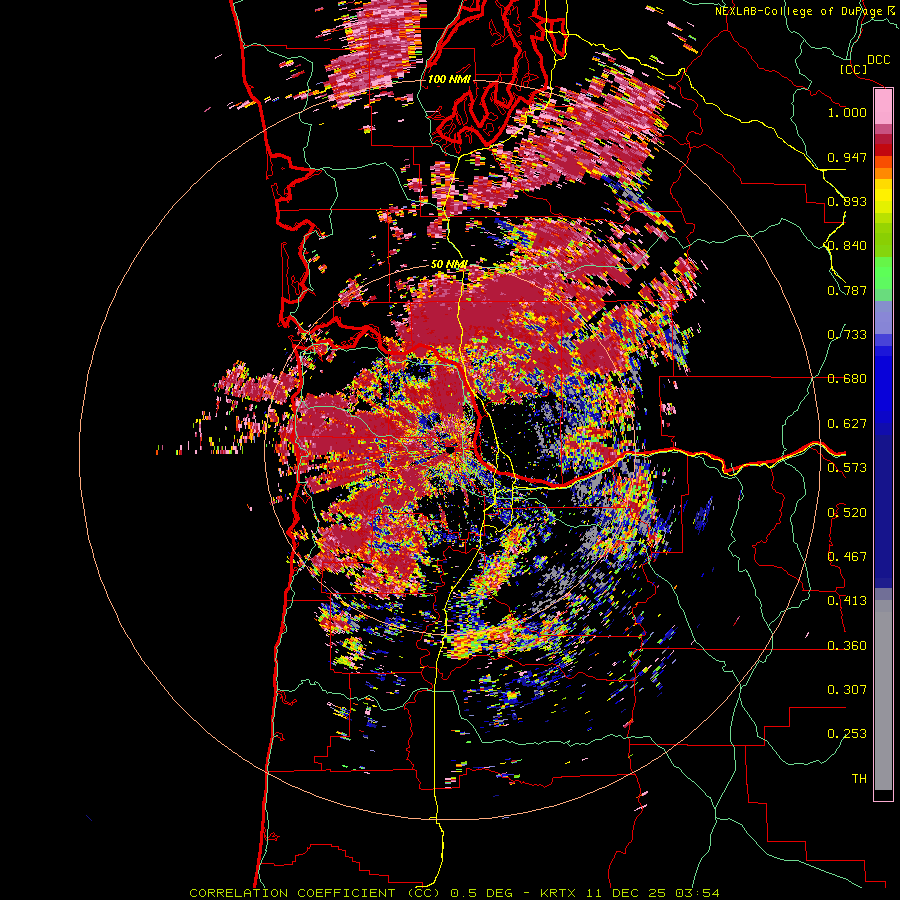The width and height of the screenshot is (900, 900).
Task: Pick the orange swatch beside 0.947
Action: click(x=883, y=162)
